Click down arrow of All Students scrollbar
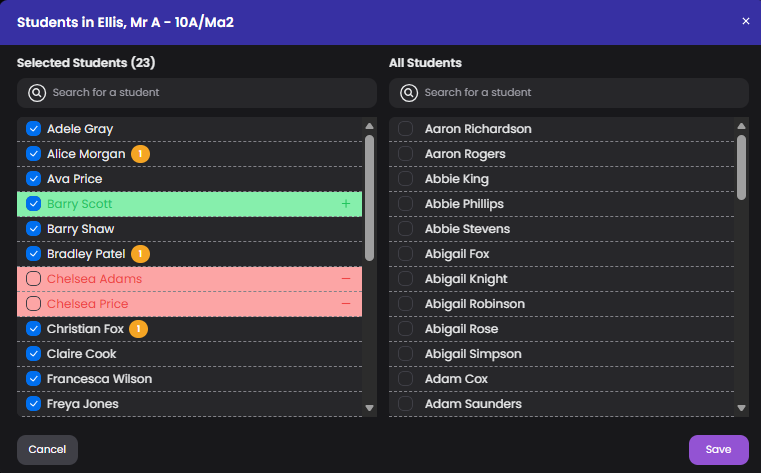 (x=741, y=408)
